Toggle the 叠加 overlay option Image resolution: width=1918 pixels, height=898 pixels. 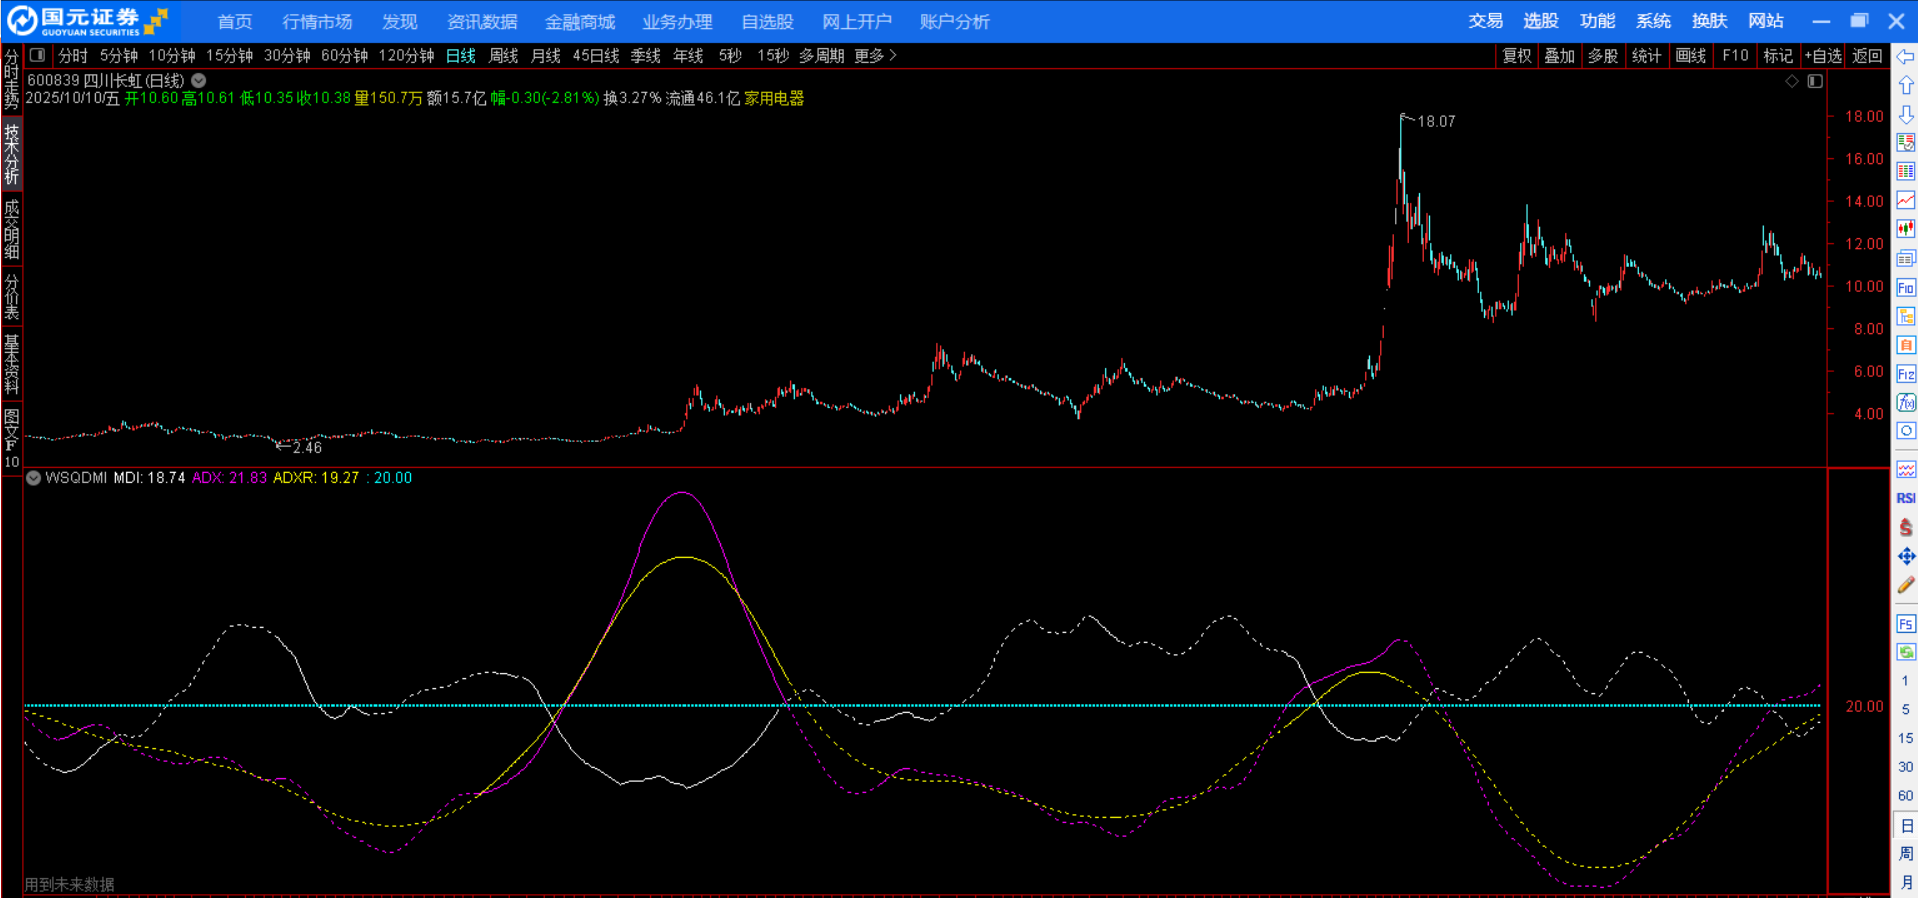click(x=1559, y=56)
